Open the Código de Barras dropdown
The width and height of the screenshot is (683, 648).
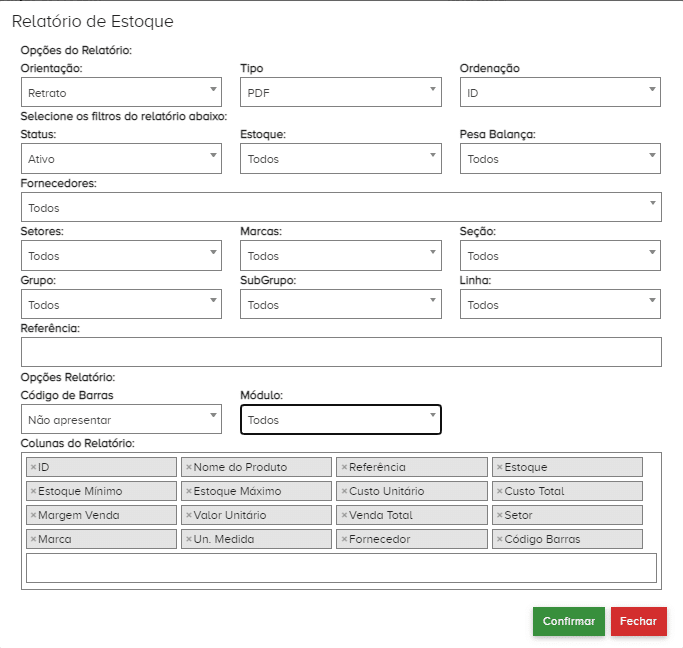[x=120, y=420]
